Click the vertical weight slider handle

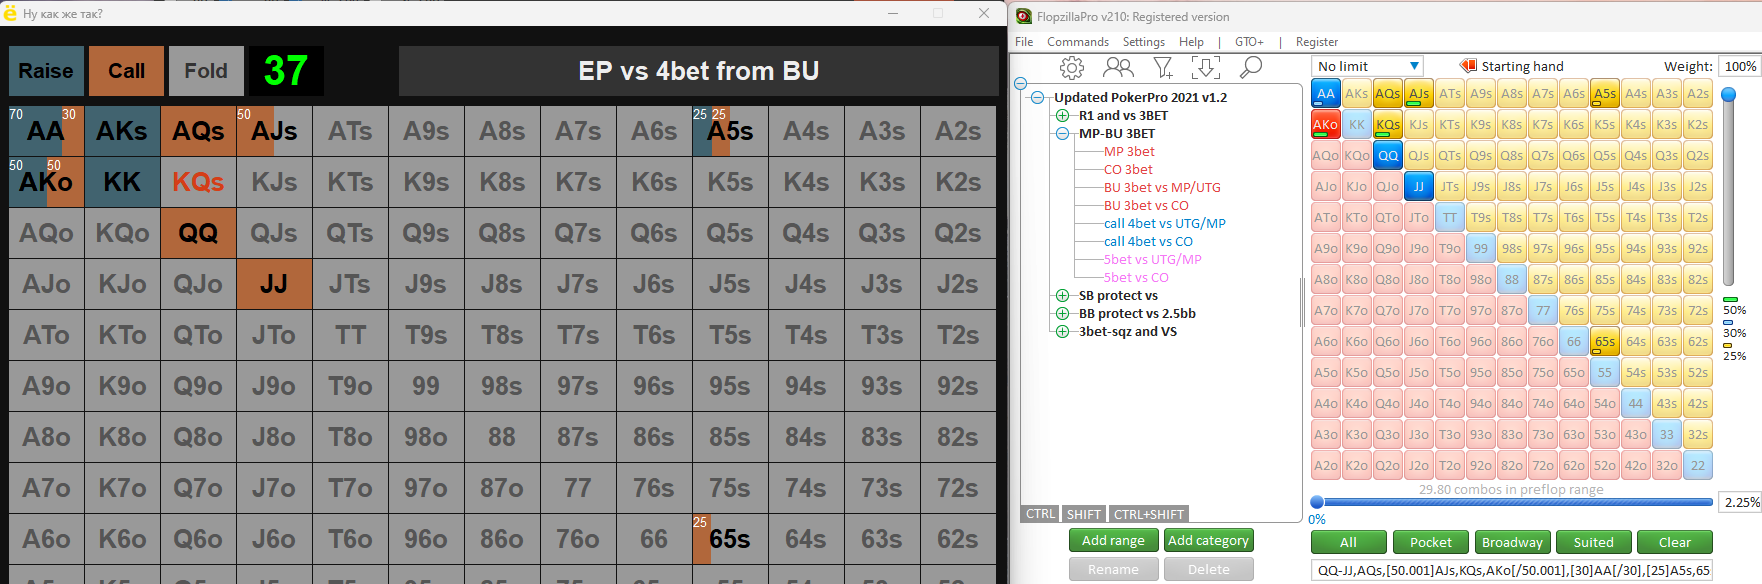(x=1728, y=95)
